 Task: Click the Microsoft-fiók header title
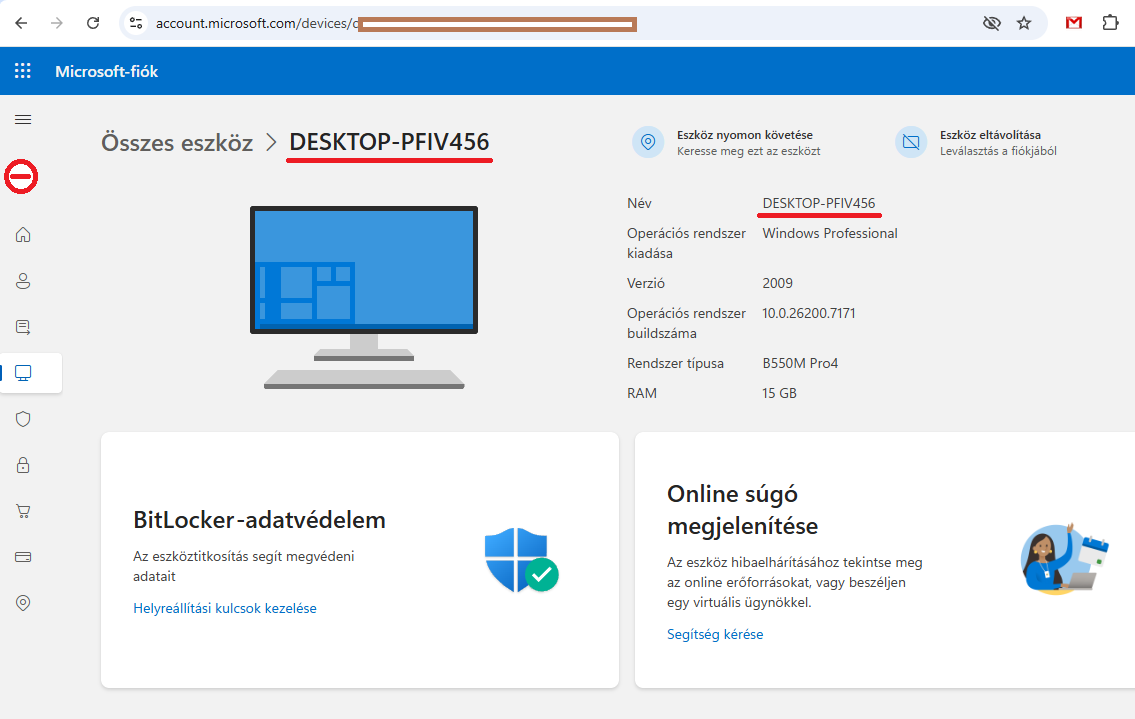pos(106,71)
